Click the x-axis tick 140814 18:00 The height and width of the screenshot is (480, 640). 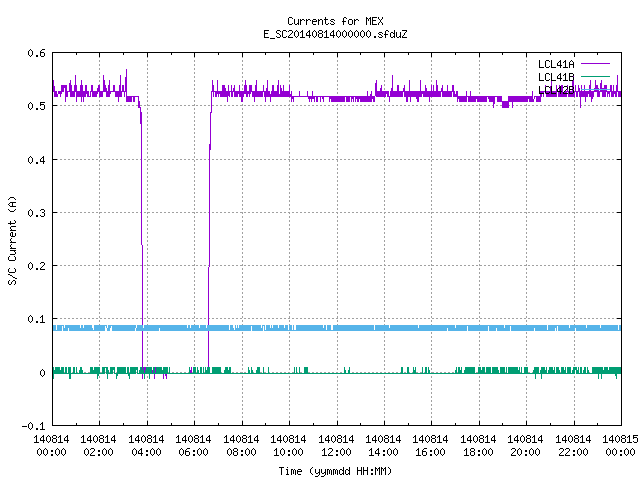(478, 445)
